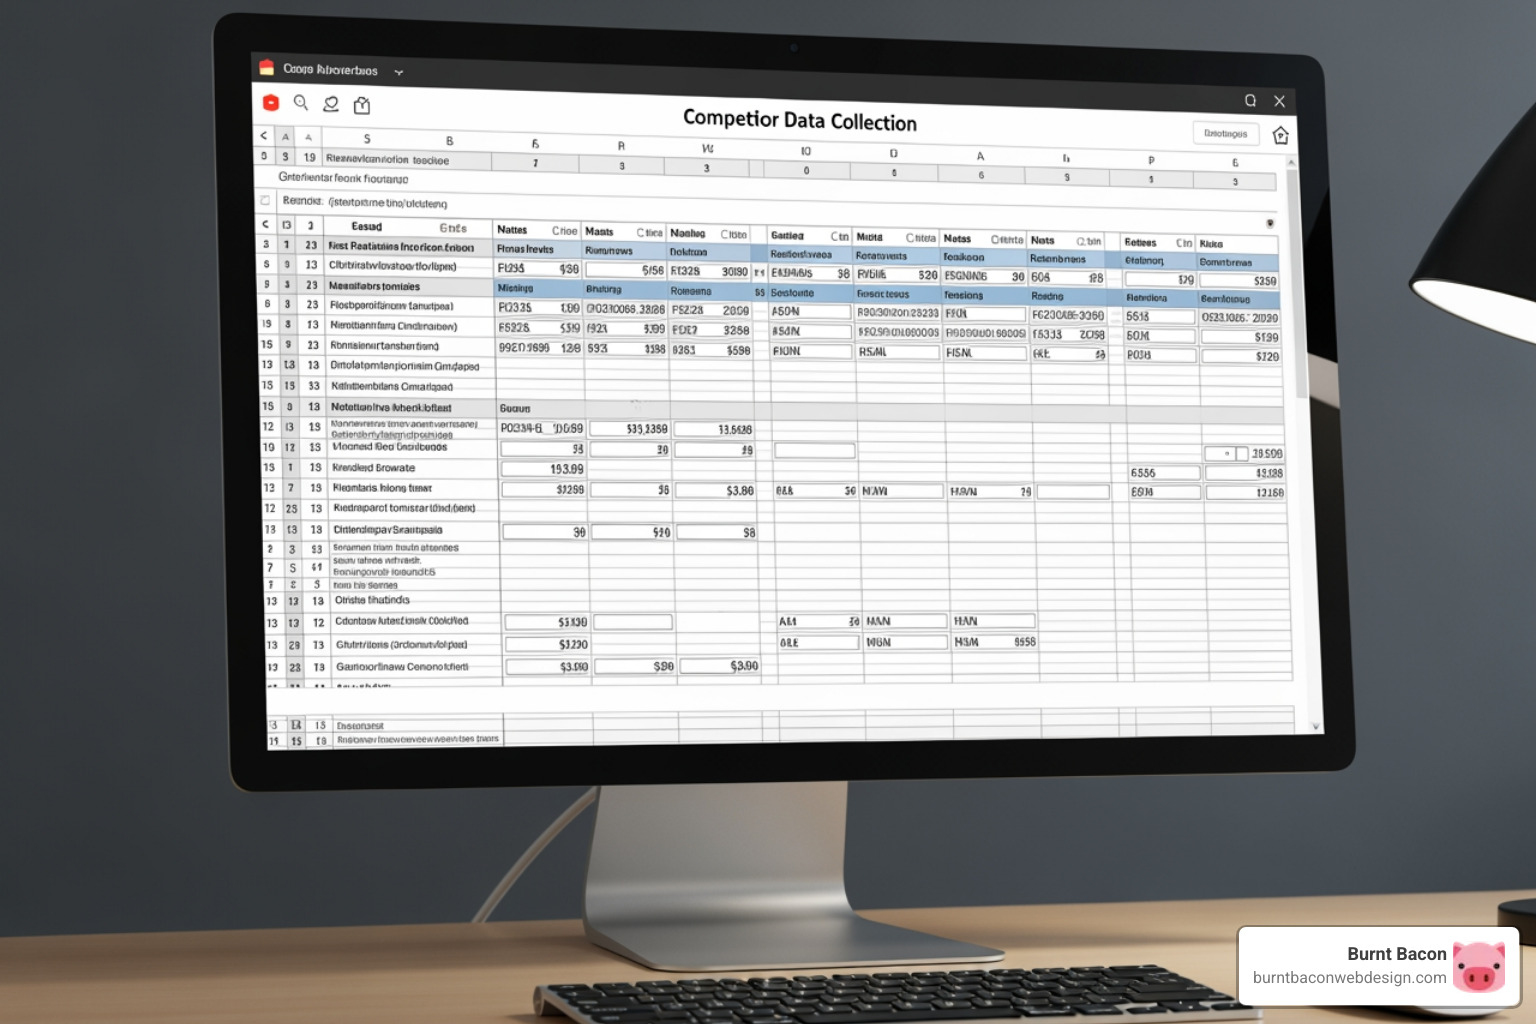
Task: Click the HAN input cell near bottom
Action: [993, 621]
